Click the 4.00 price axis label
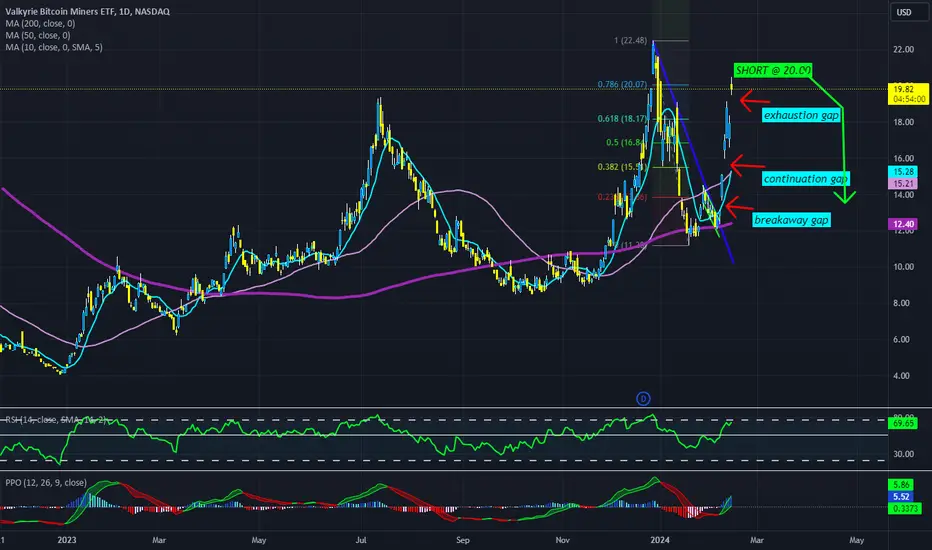Screen dimensions: 932x550 point(902,376)
